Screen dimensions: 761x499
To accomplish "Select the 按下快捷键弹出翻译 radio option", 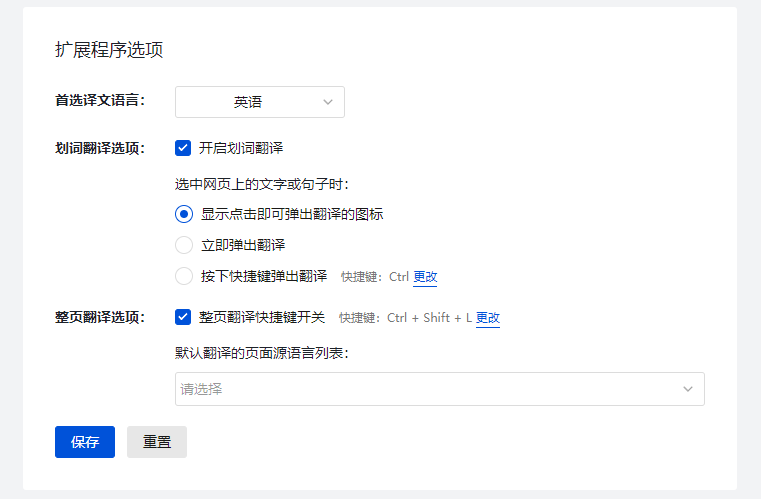I will pos(184,276).
